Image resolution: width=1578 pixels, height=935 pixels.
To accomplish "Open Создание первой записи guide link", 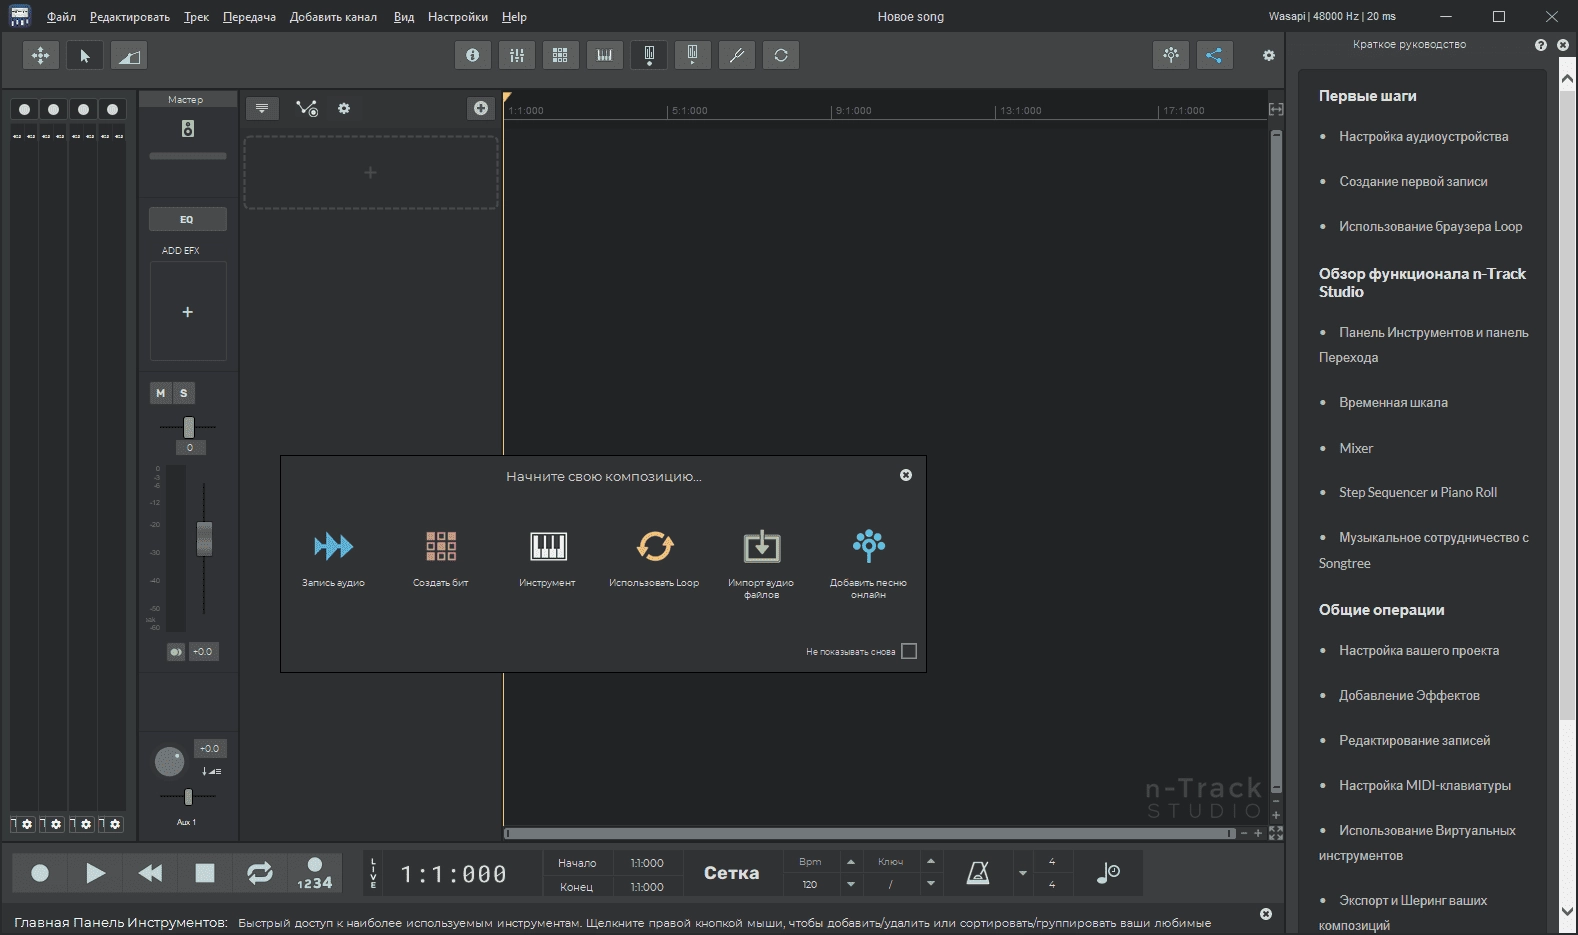I will (1413, 182).
